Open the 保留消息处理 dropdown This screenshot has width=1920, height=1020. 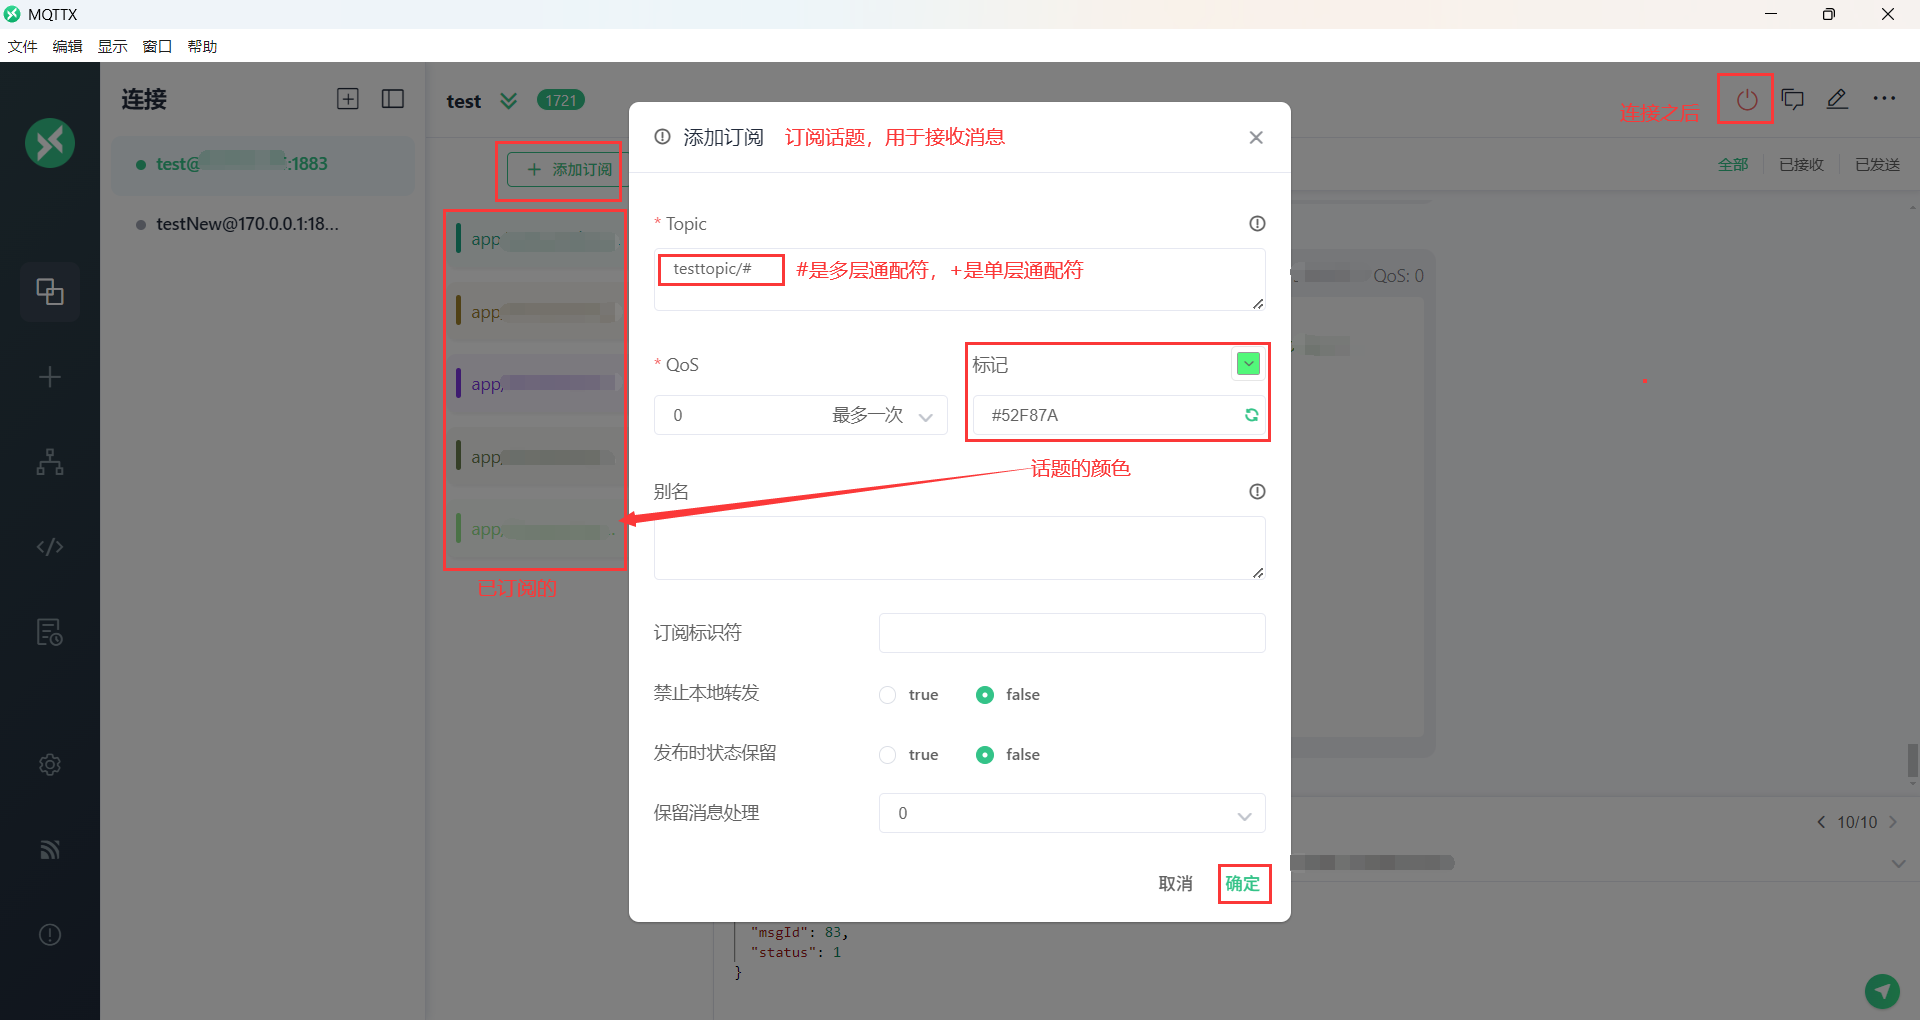(x=1071, y=813)
